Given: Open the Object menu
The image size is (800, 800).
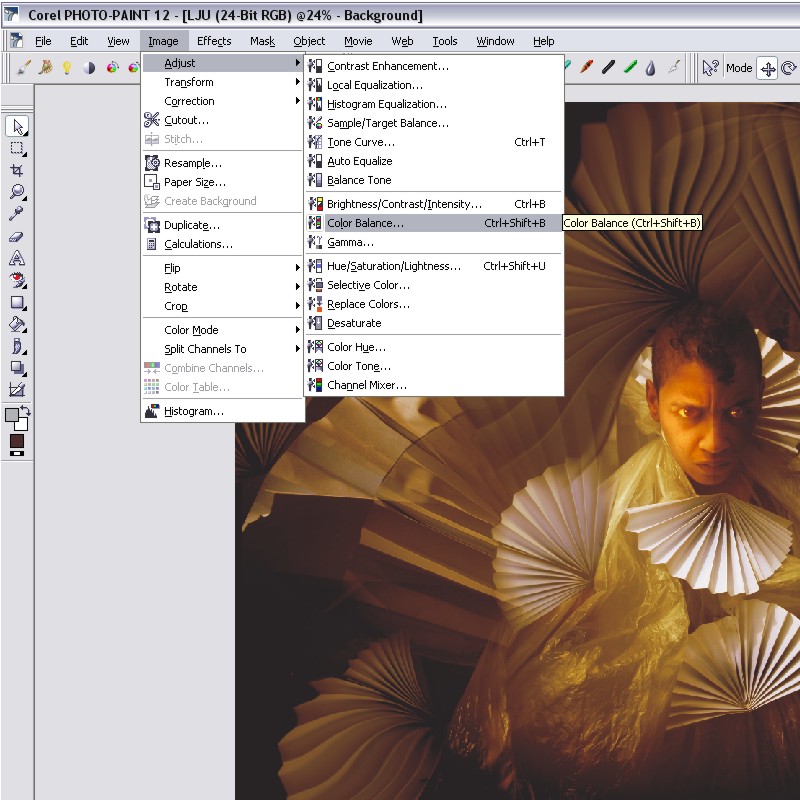Looking at the screenshot, I should click(309, 41).
